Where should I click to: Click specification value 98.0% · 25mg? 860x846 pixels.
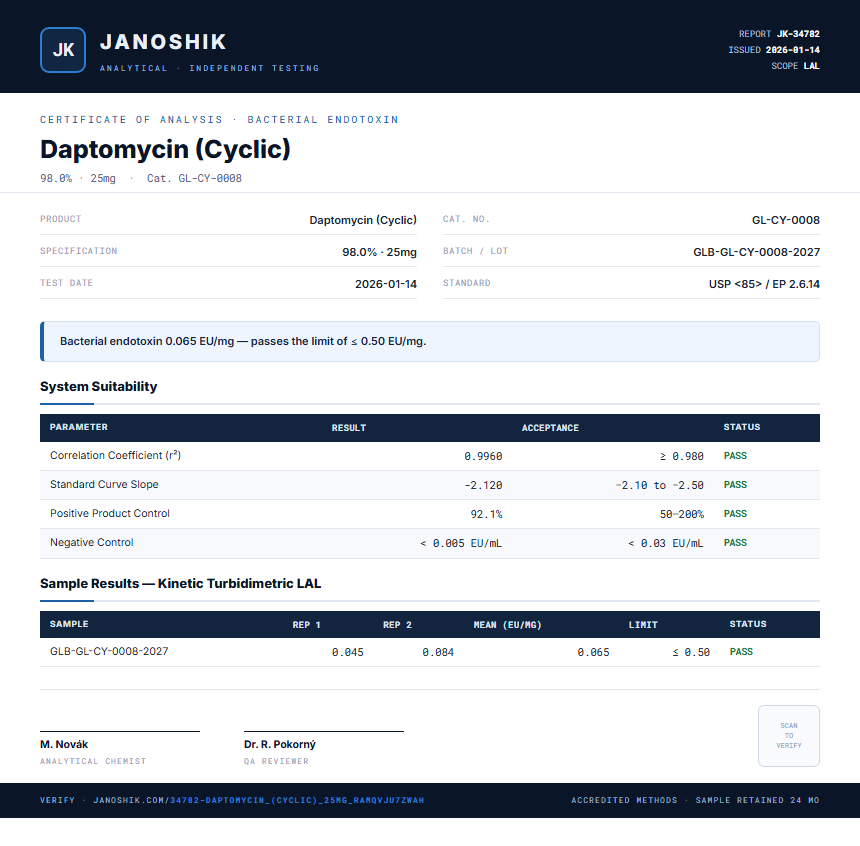379,252
